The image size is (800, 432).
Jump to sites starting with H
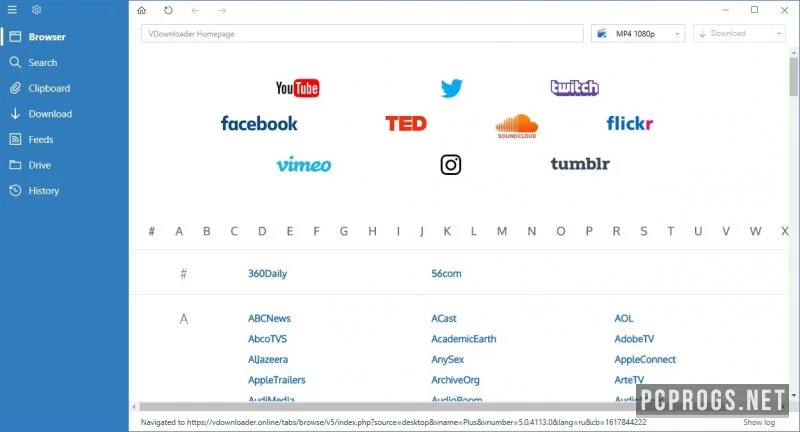pos(372,231)
